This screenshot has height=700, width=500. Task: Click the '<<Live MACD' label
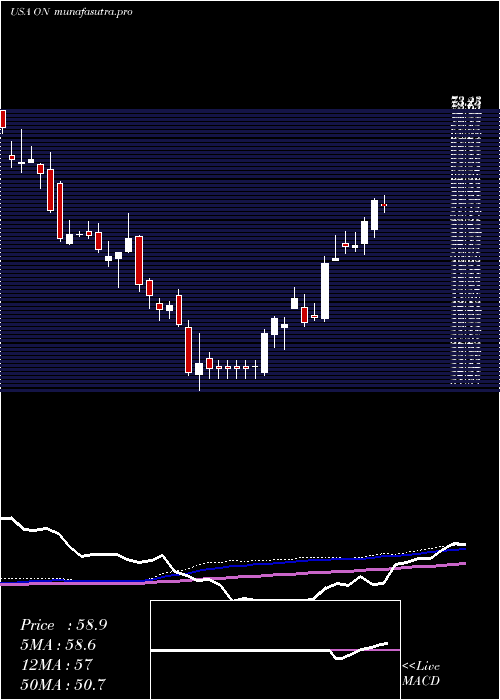pyautogui.click(x=421, y=674)
